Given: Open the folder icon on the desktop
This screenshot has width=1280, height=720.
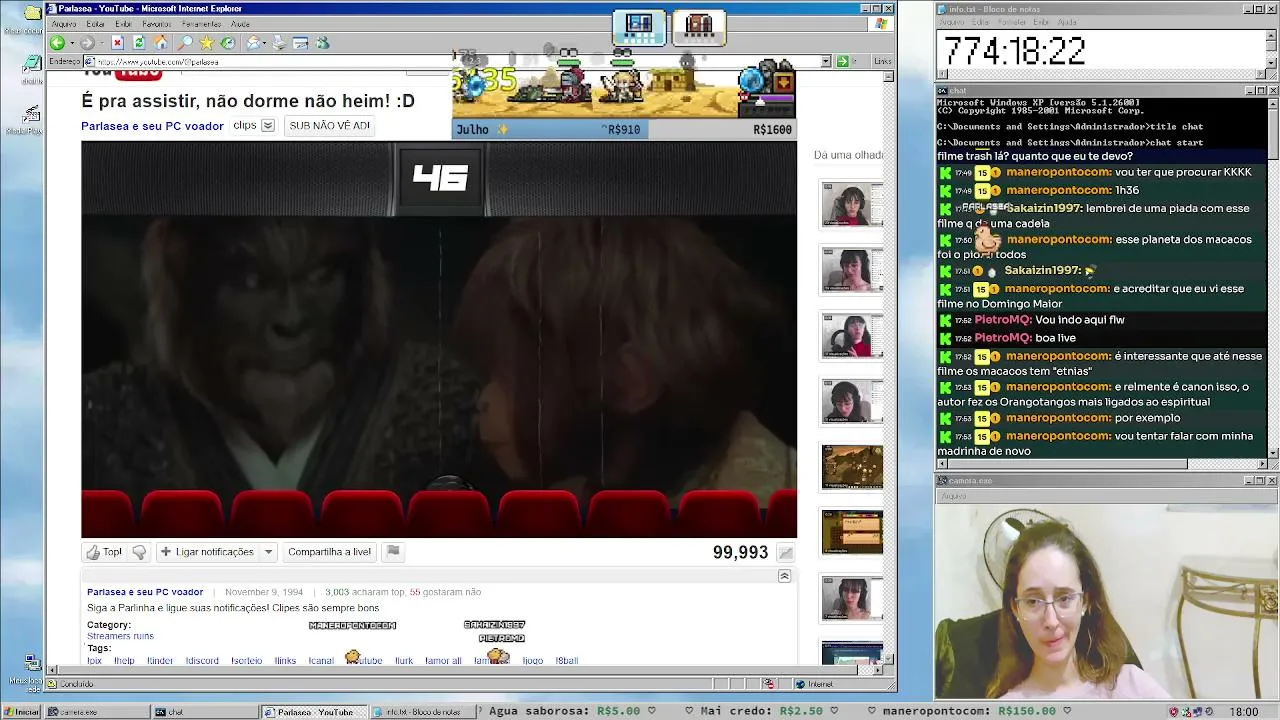Looking at the screenshot, I should click(32, 14).
